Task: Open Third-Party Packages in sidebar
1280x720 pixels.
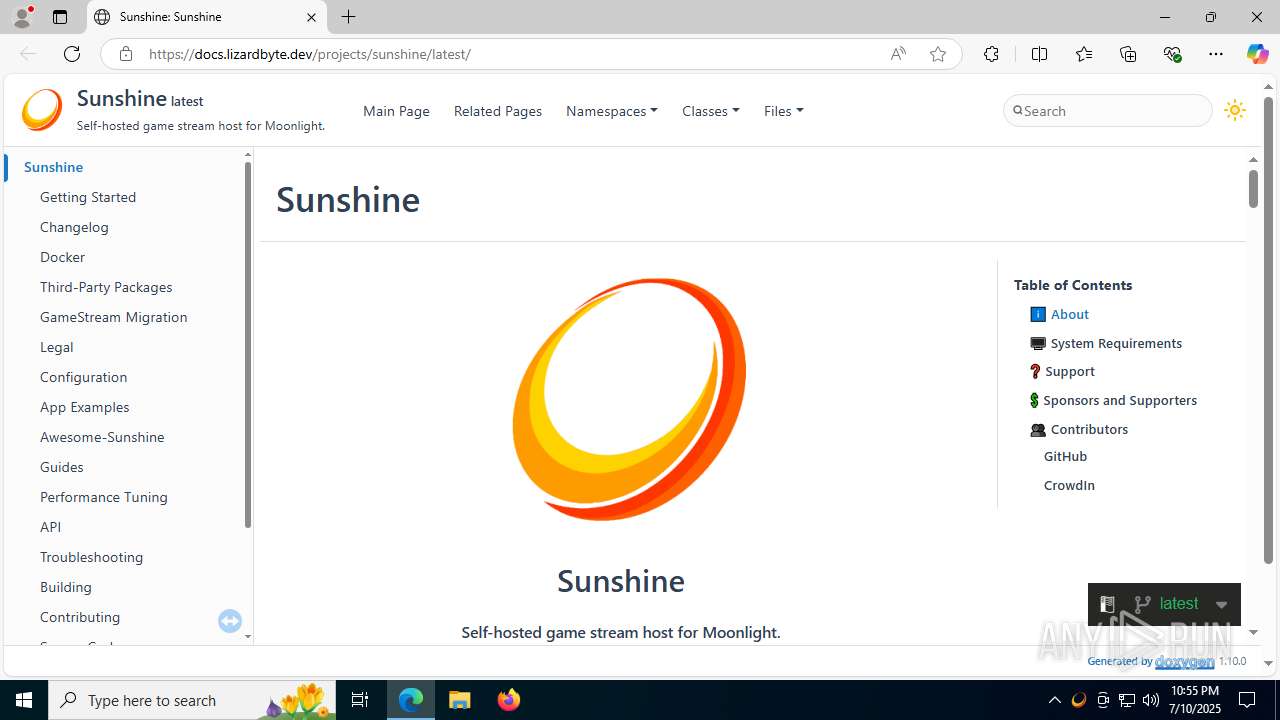Action: 106,287
